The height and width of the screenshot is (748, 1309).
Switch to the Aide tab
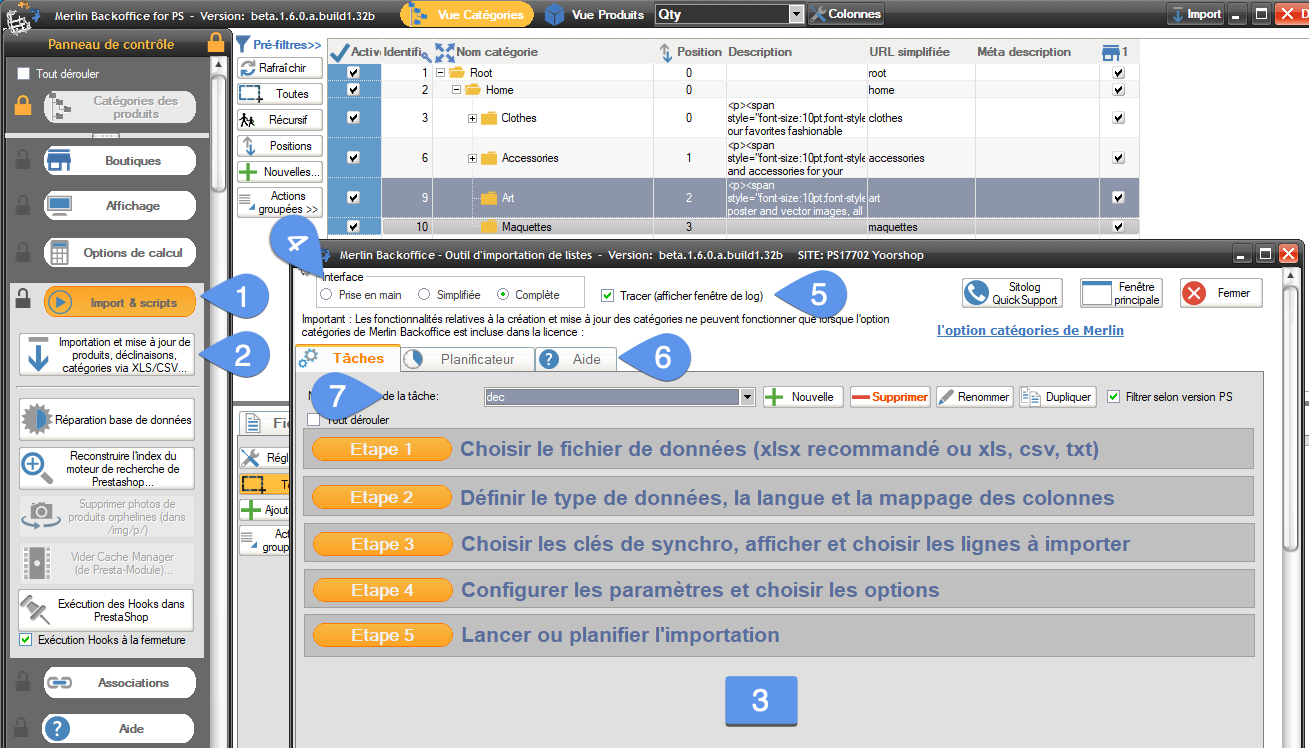tap(575, 359)
